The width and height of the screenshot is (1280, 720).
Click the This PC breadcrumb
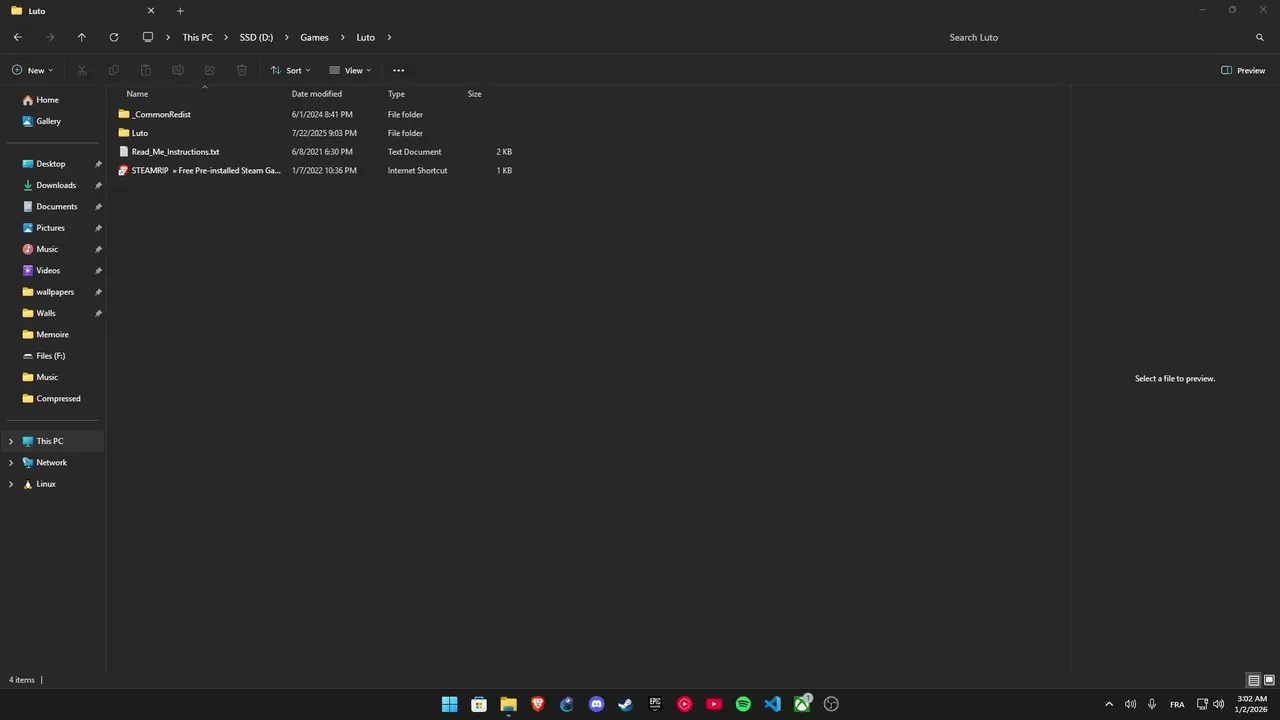[x=197, y=37]
